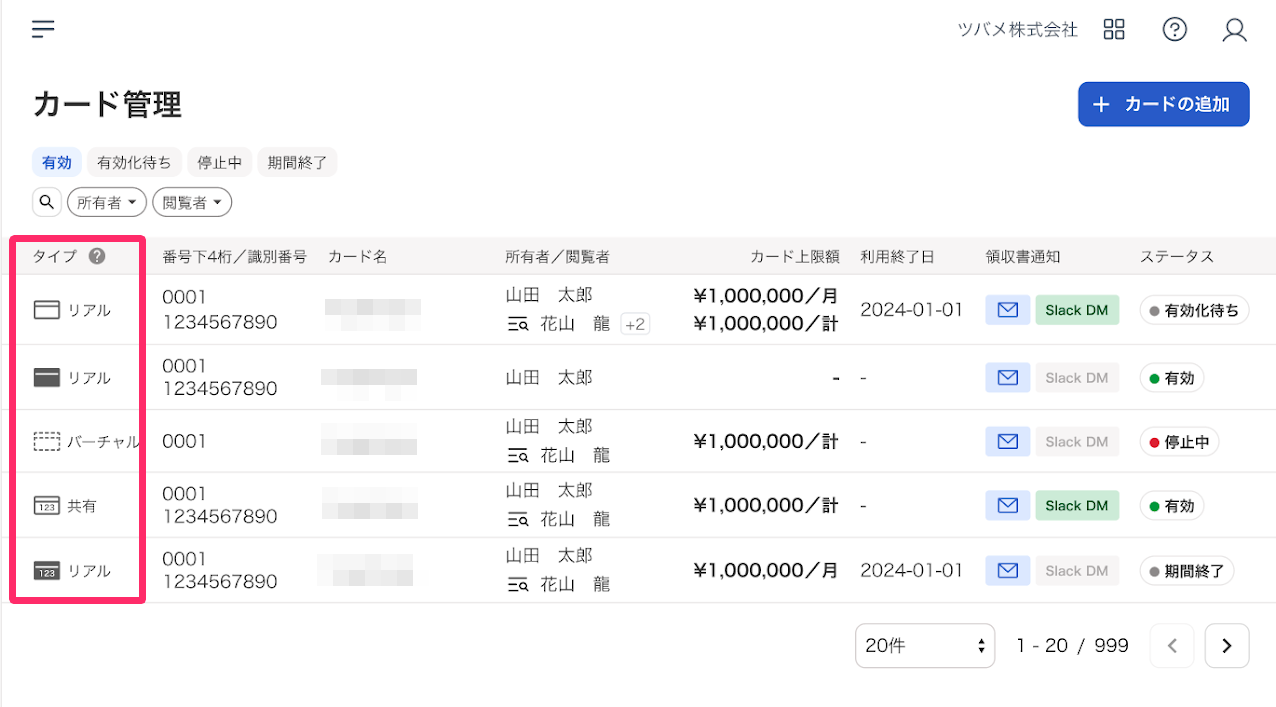The image size is (1276, 707).
Task: Click viewer icon beside 花山 in 共有 row
Action: point(517,520)
